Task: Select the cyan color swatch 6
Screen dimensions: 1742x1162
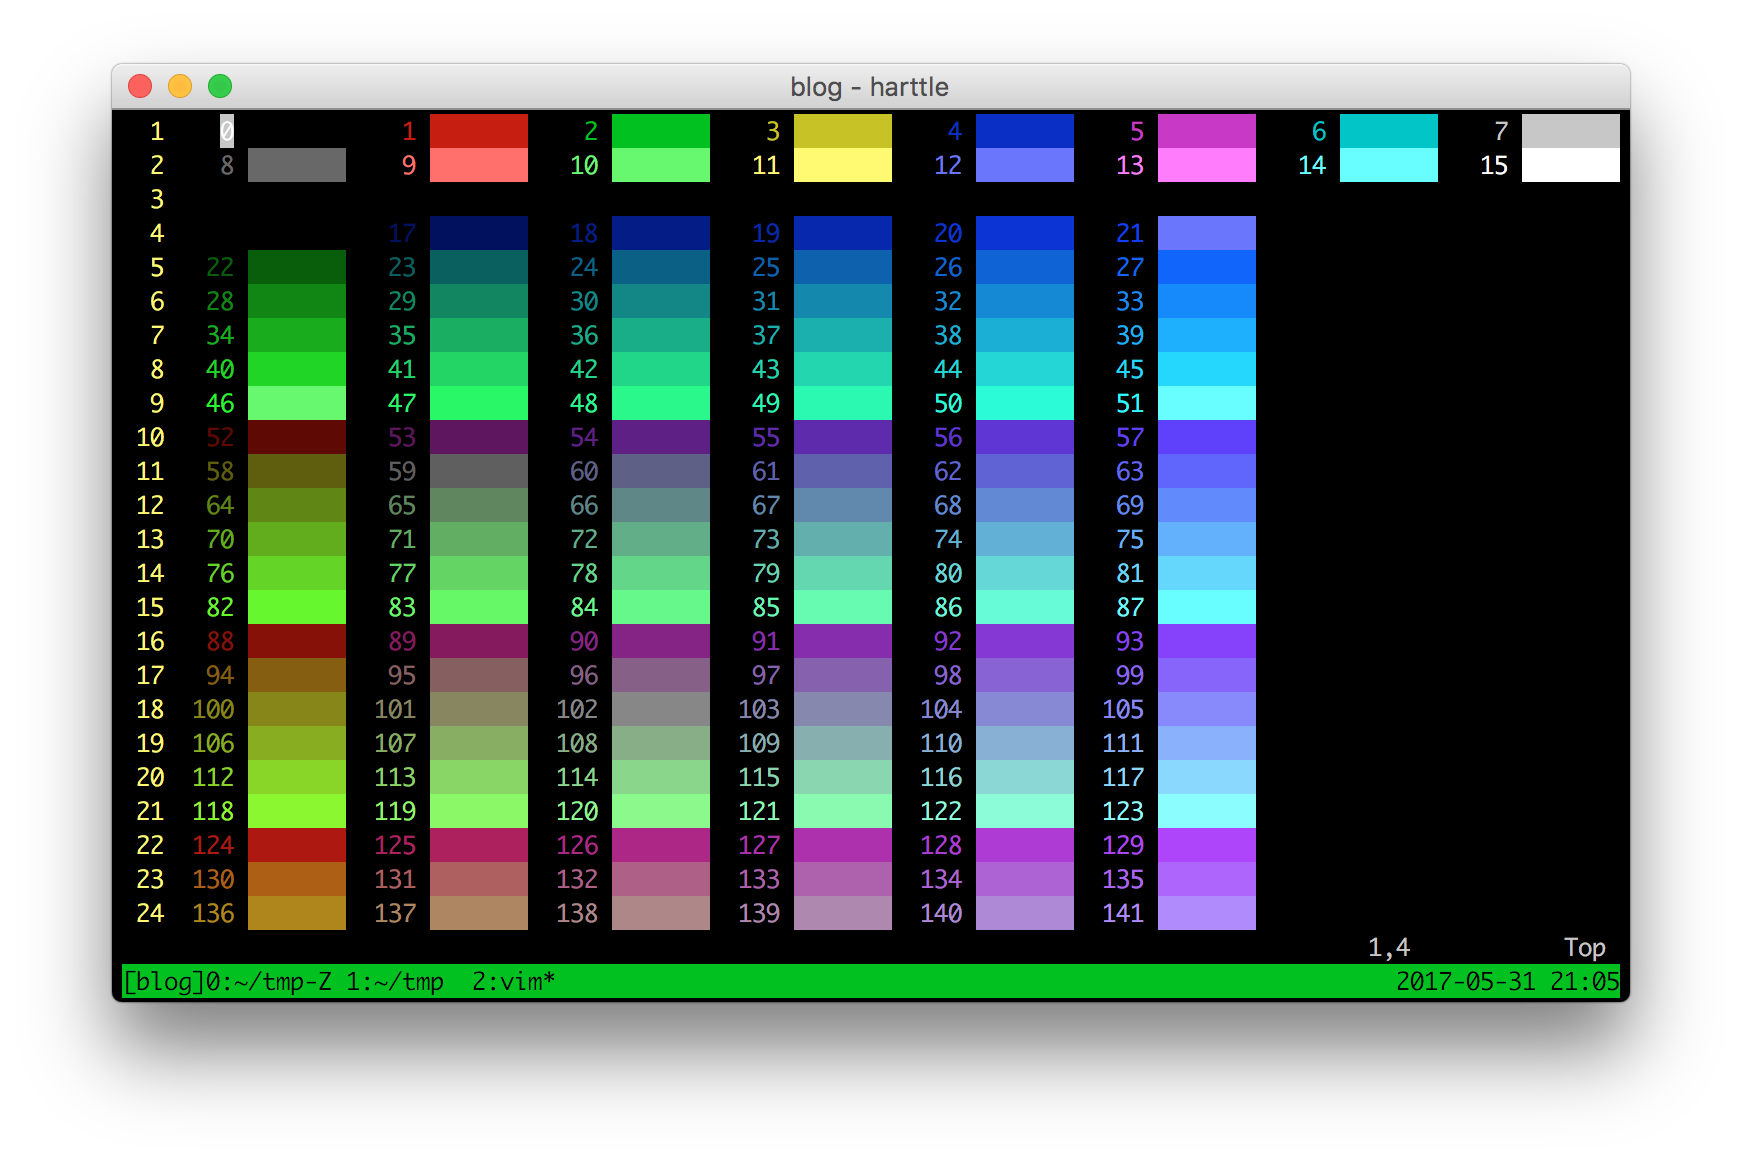Action: coord(1388,131)
